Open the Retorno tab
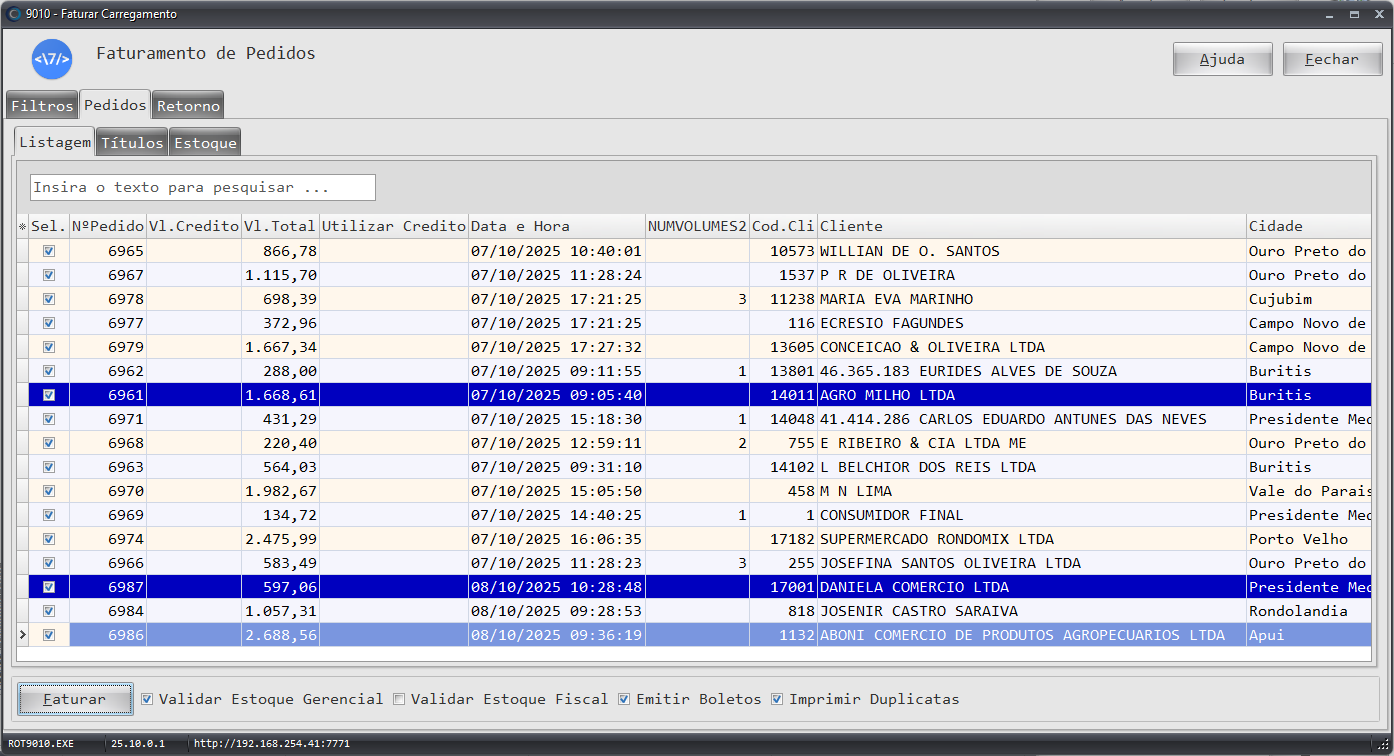The width and height of the screenshot is (1394, 756). 188,106
